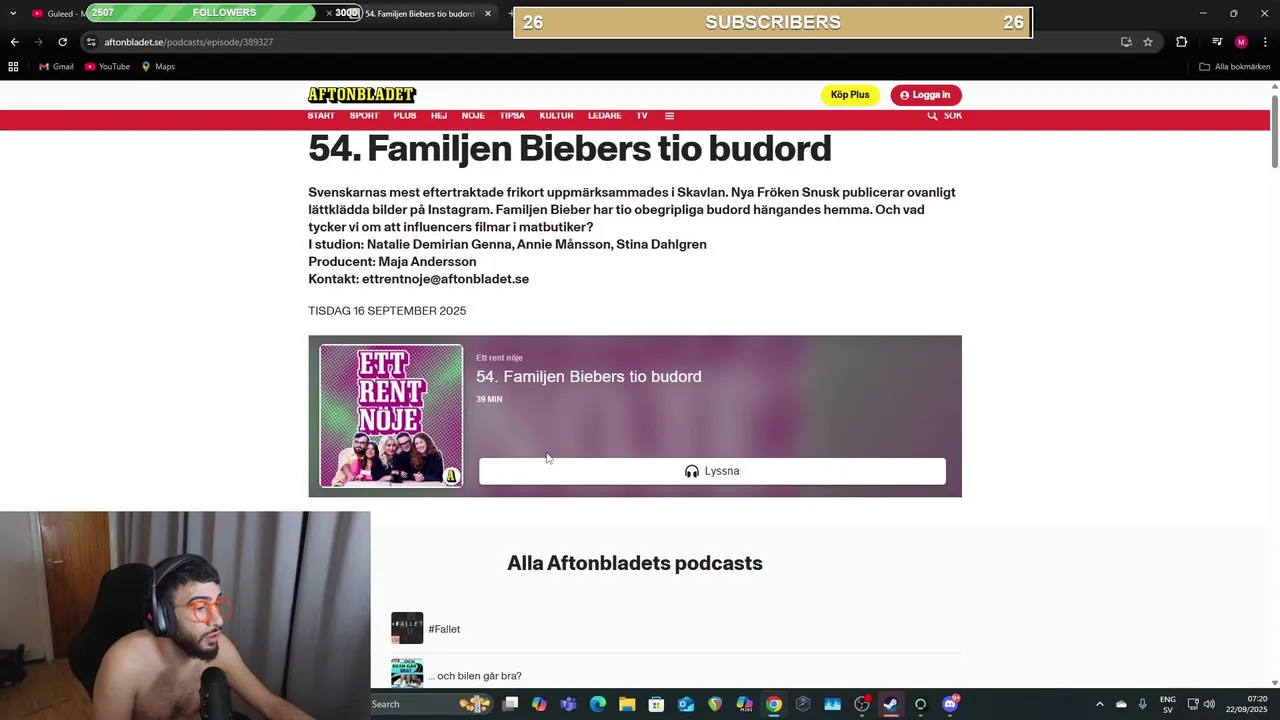Click the Aftonbladet logo
The image size is (1280, 720).
click(361, 95)
